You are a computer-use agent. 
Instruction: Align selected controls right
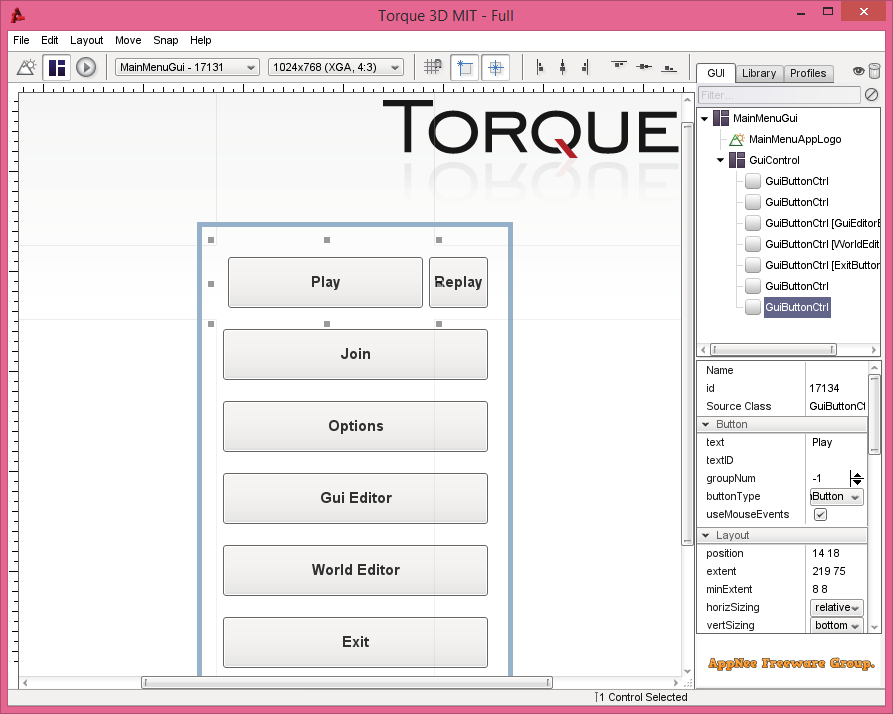coord(585,67)
